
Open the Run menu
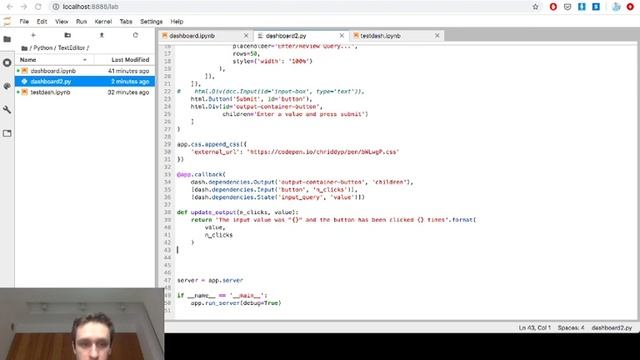point(81,21)
